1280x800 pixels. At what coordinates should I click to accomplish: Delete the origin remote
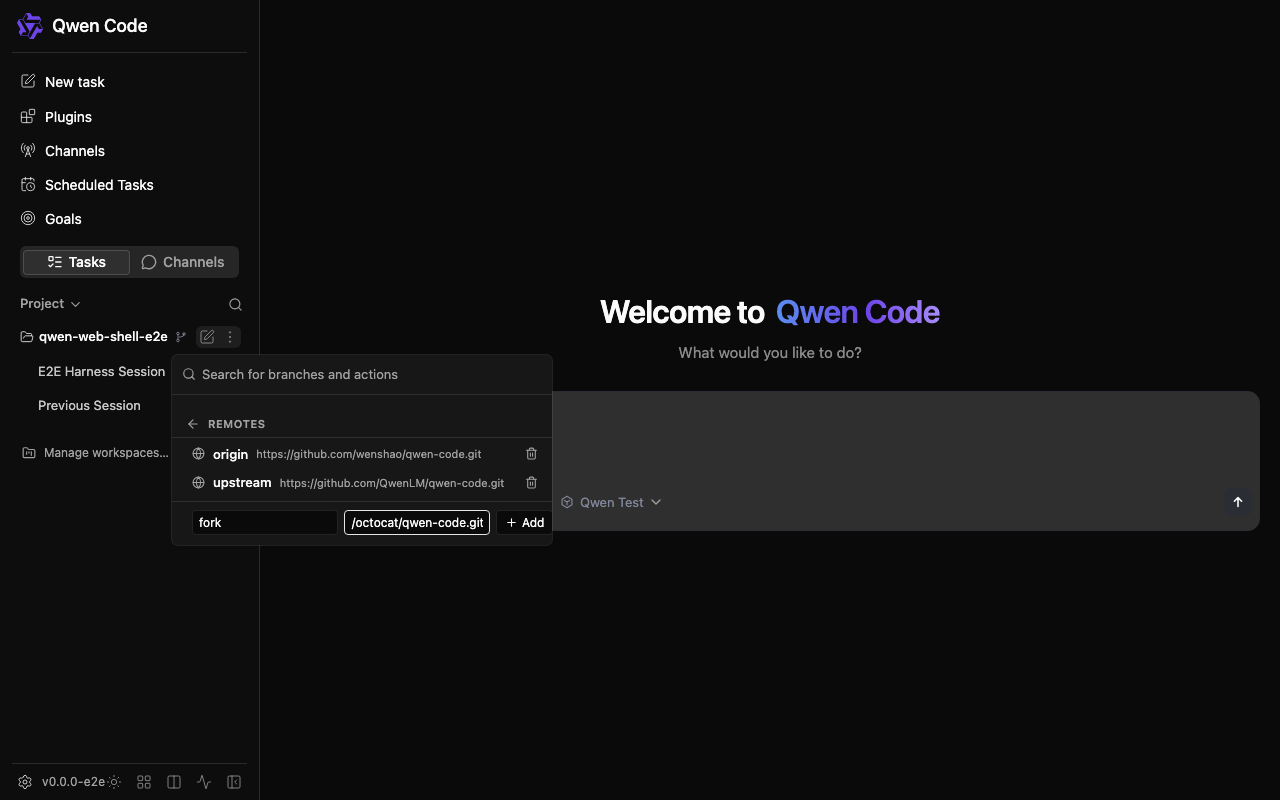(x=532, y=454)
